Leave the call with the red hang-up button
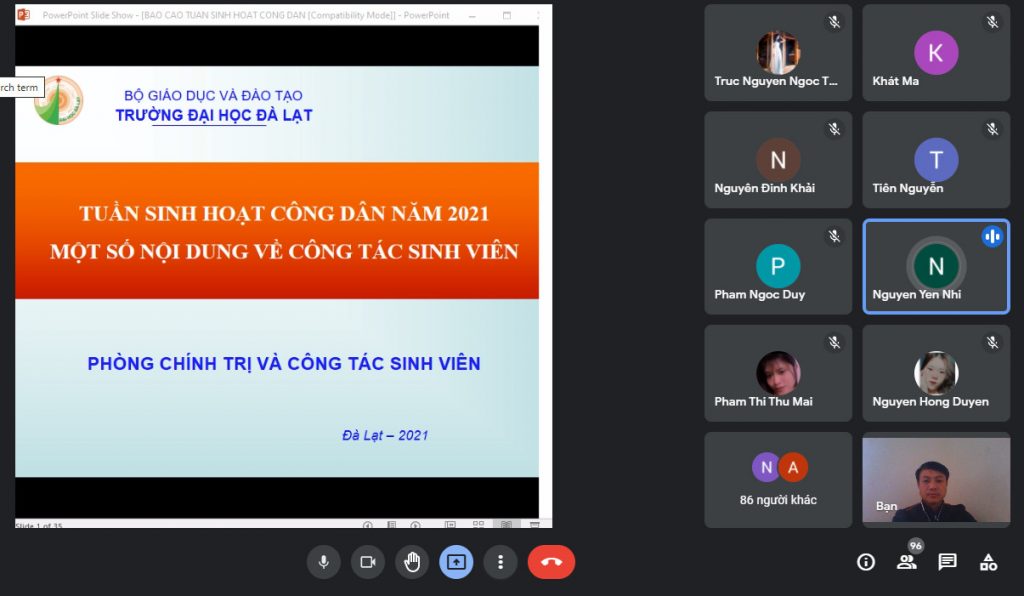This screenshot has height=596, width=1024. 551,562
